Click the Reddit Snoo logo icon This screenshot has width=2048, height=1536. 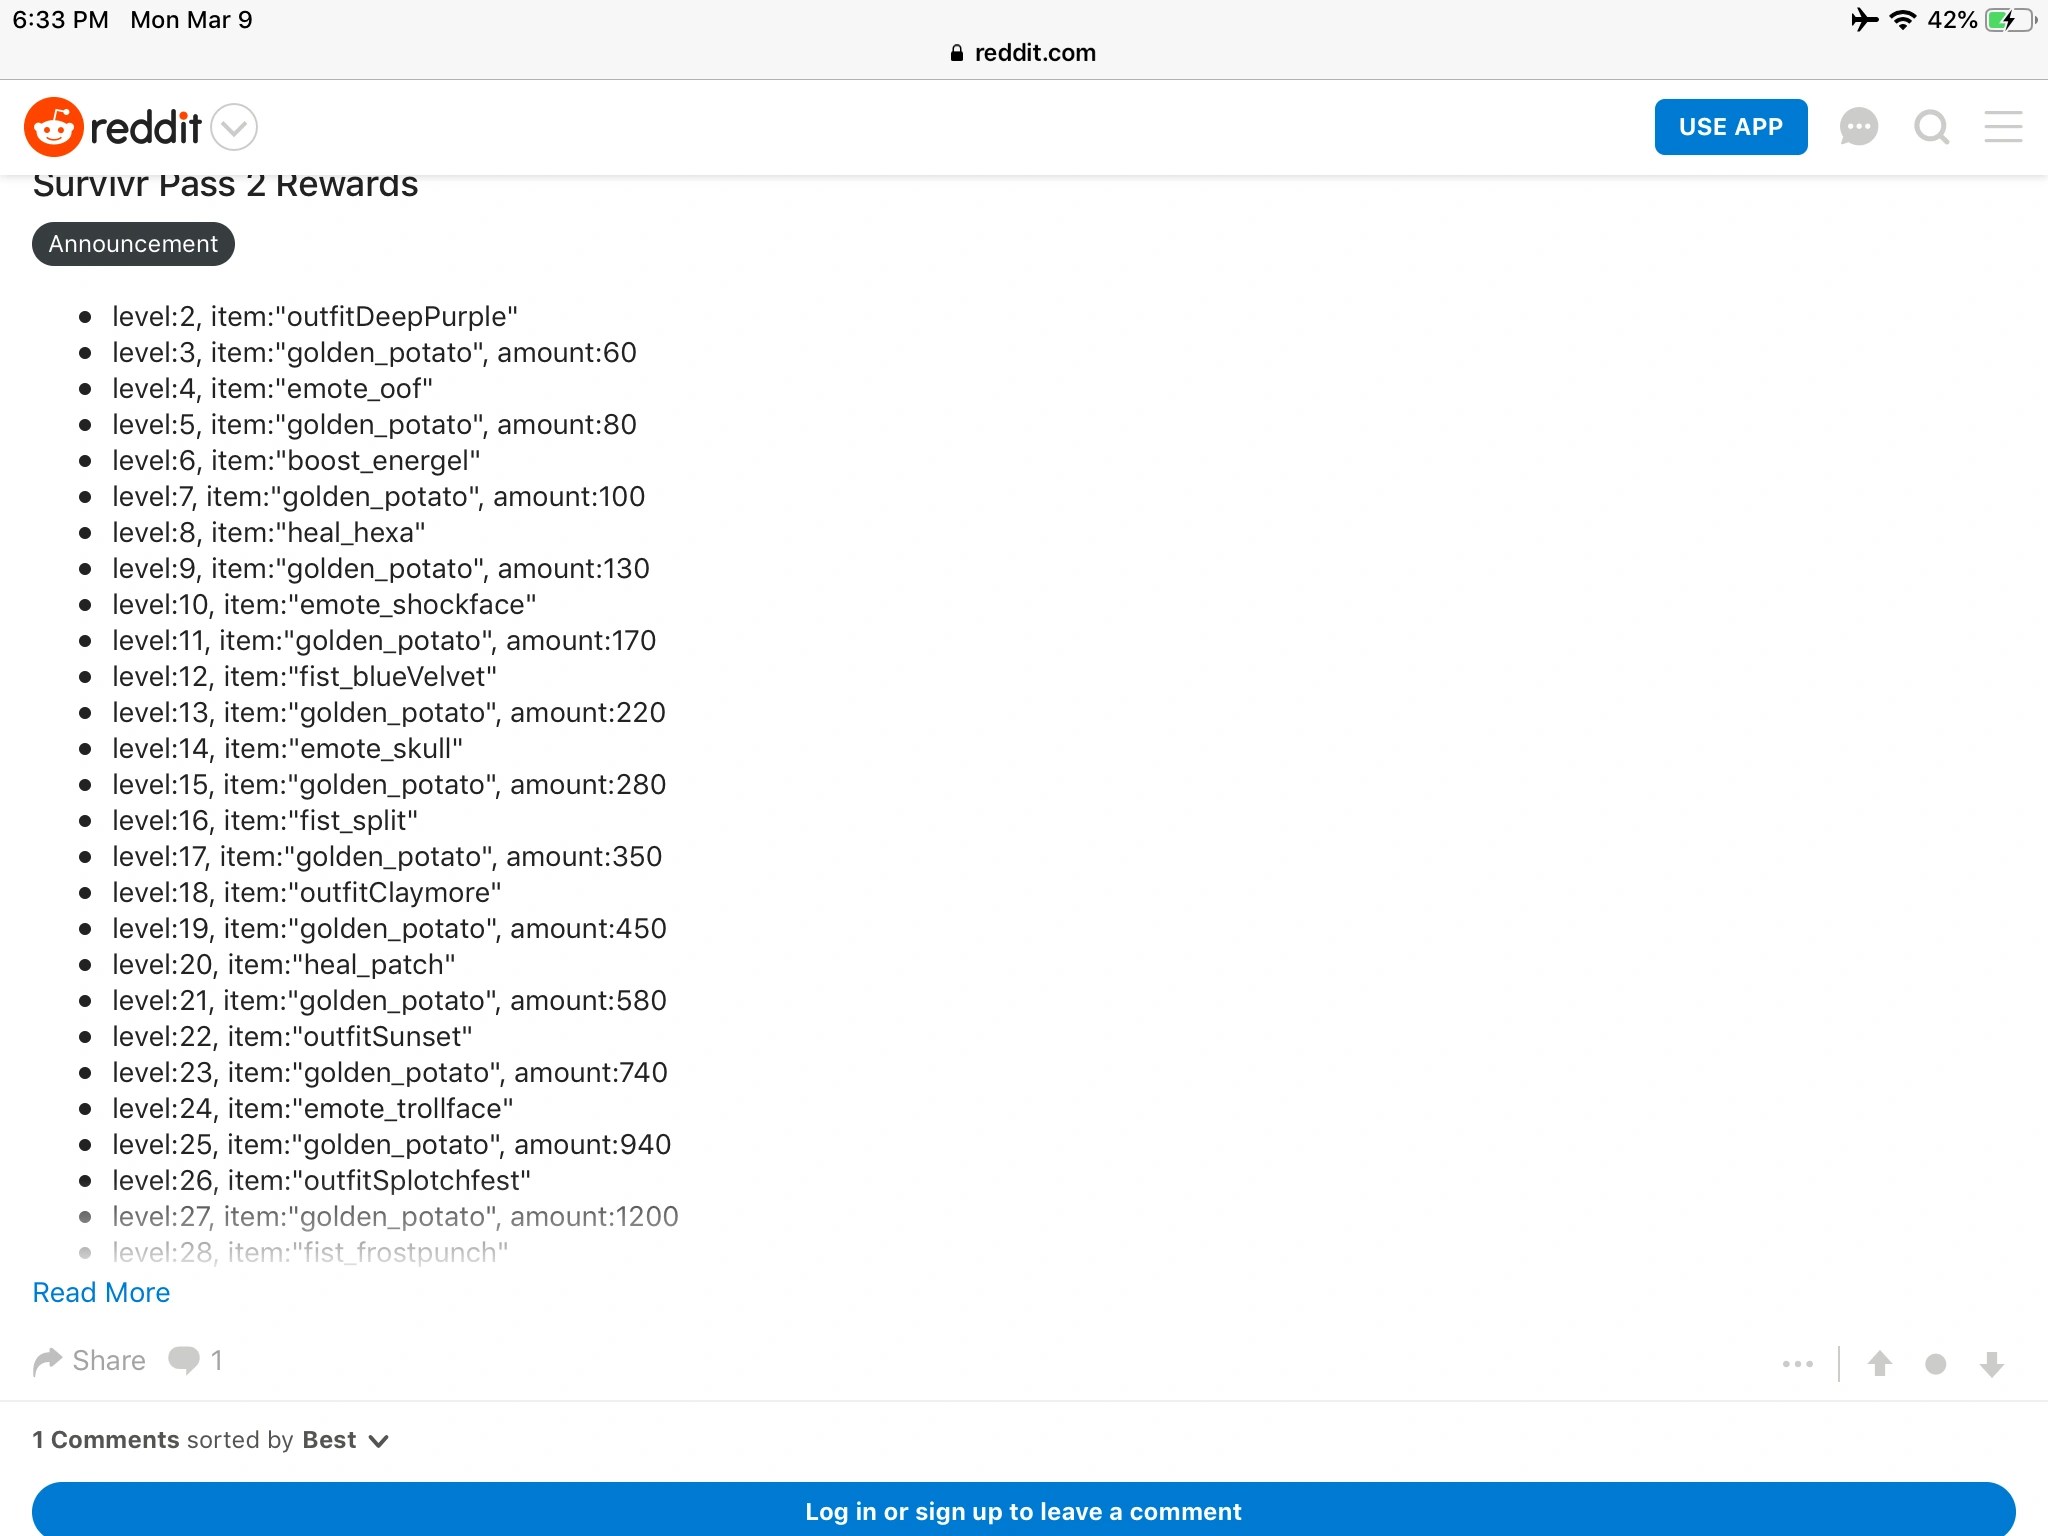pyautogui.click(x=53, y=128)
